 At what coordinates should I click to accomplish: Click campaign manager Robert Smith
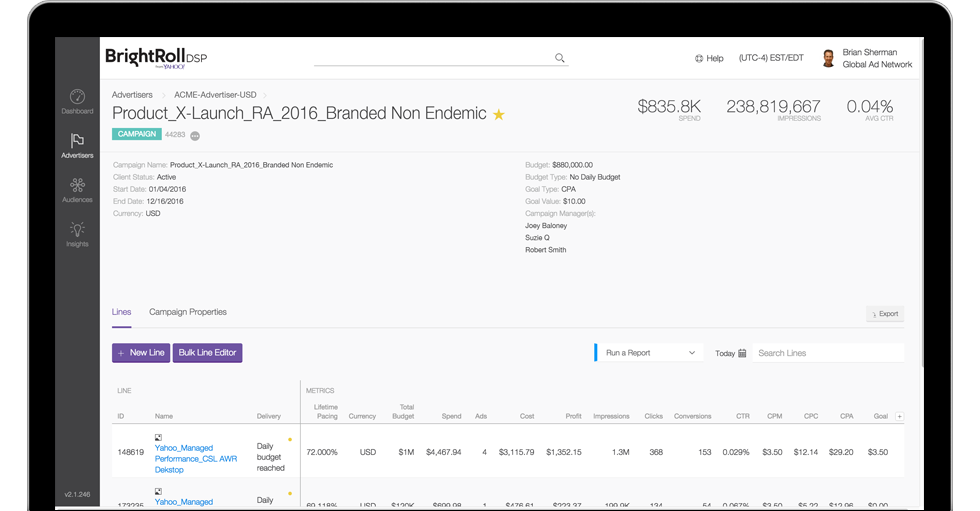tap(546, 250)
